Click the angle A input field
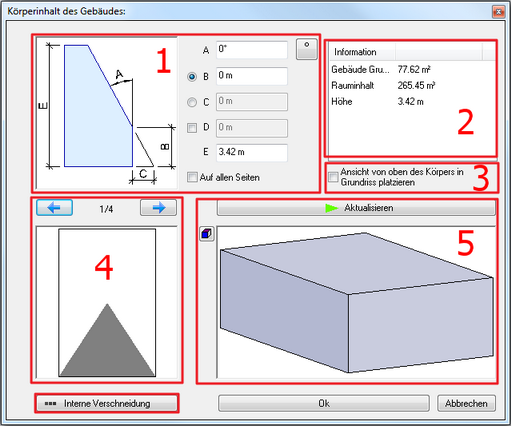This screenshot has width=512, height=426. coord(252,50)
